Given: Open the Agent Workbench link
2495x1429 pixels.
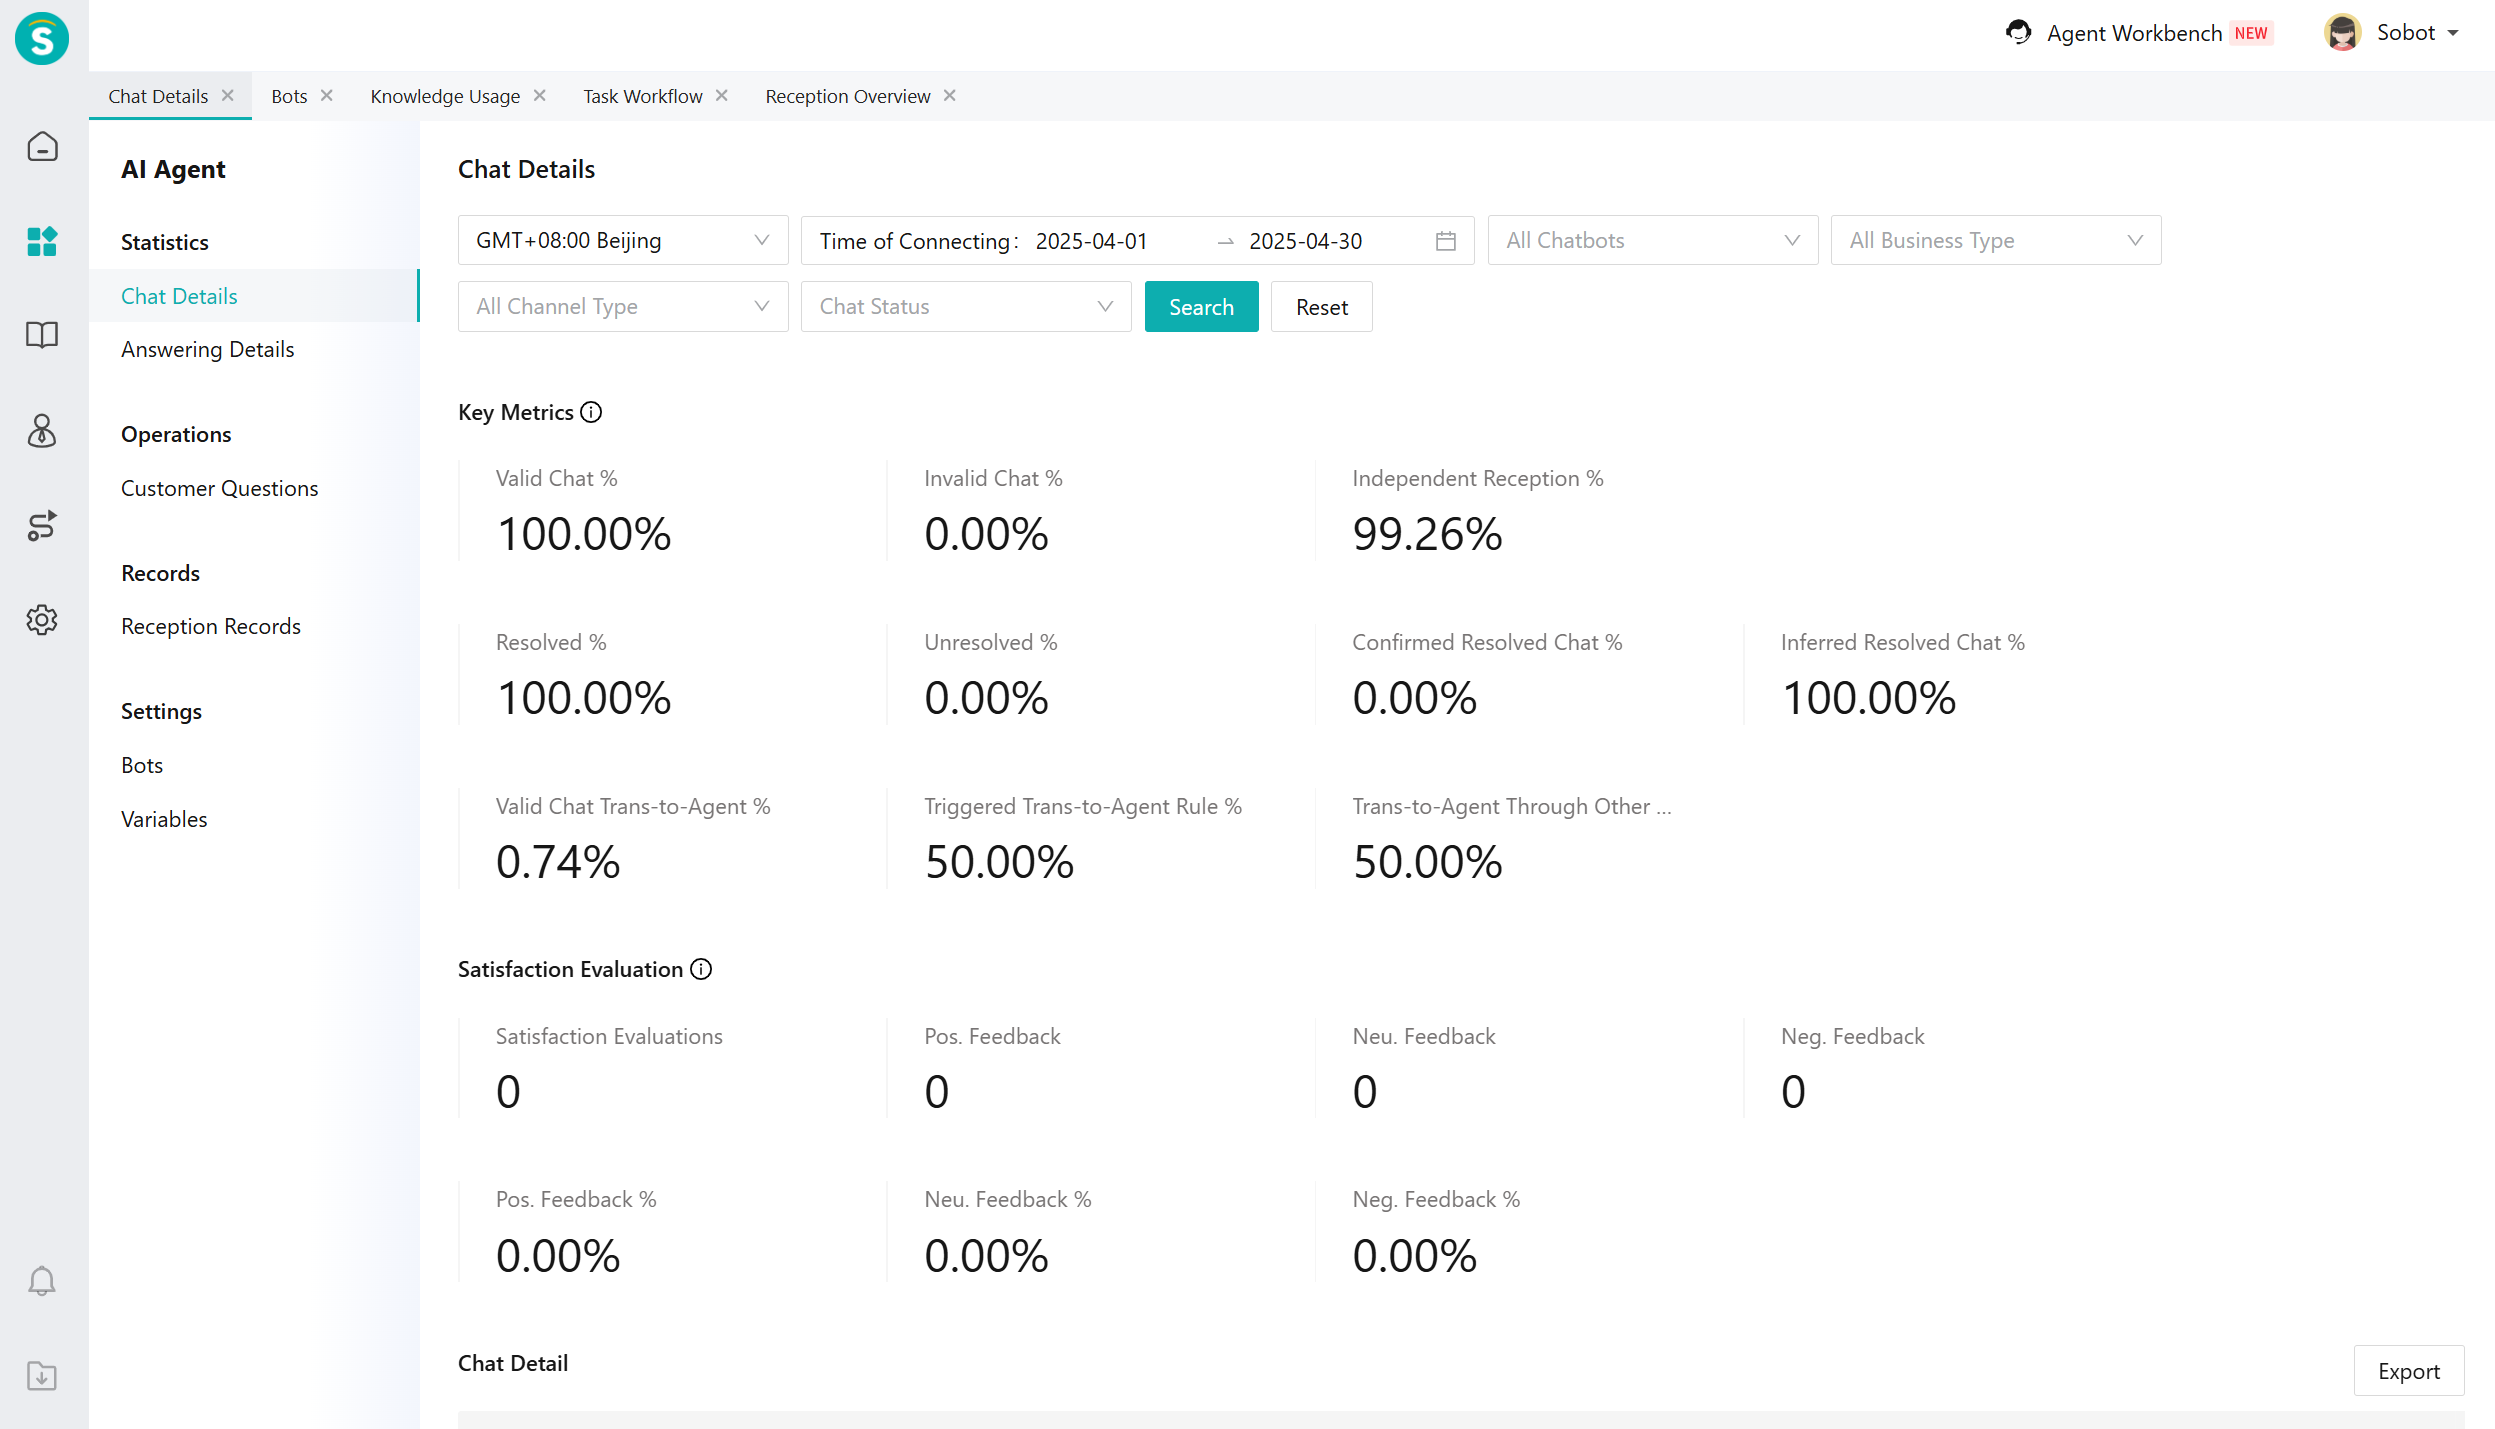Looking at the screenshot, I should click(2134, 33).
